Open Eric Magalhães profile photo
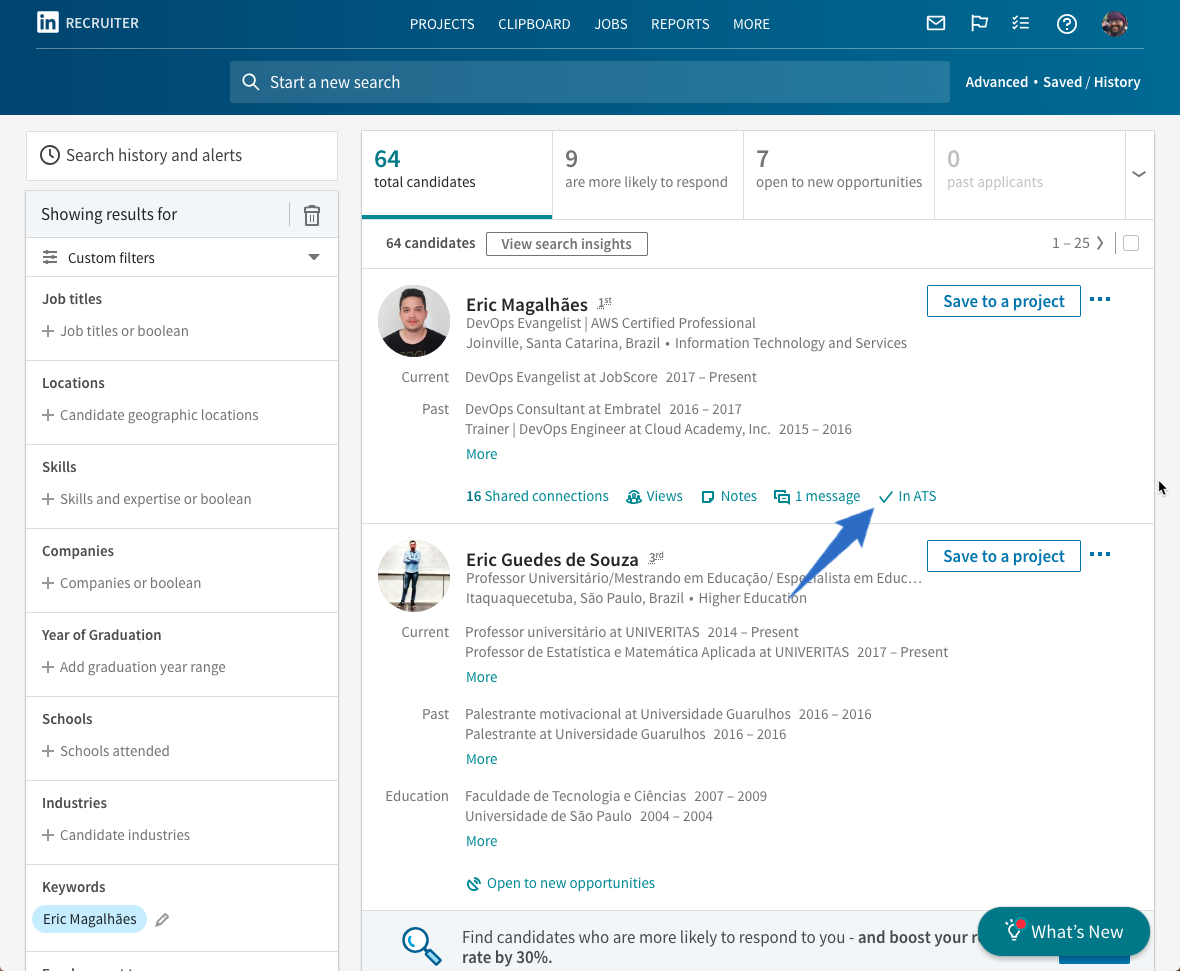Screen dimensions: 1180x971 click(x=414, y=321)
